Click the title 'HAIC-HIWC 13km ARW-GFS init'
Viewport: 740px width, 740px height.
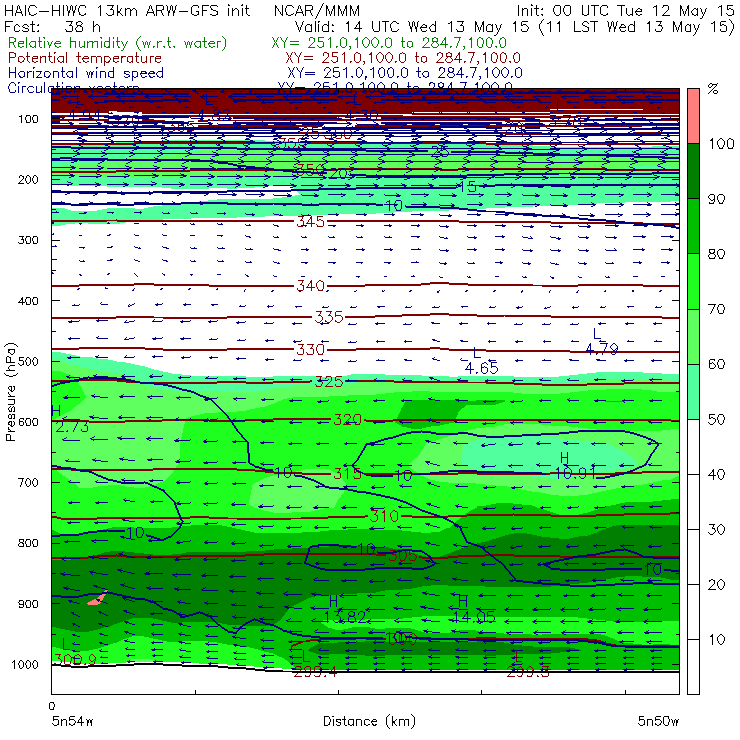tap(127, 11)
